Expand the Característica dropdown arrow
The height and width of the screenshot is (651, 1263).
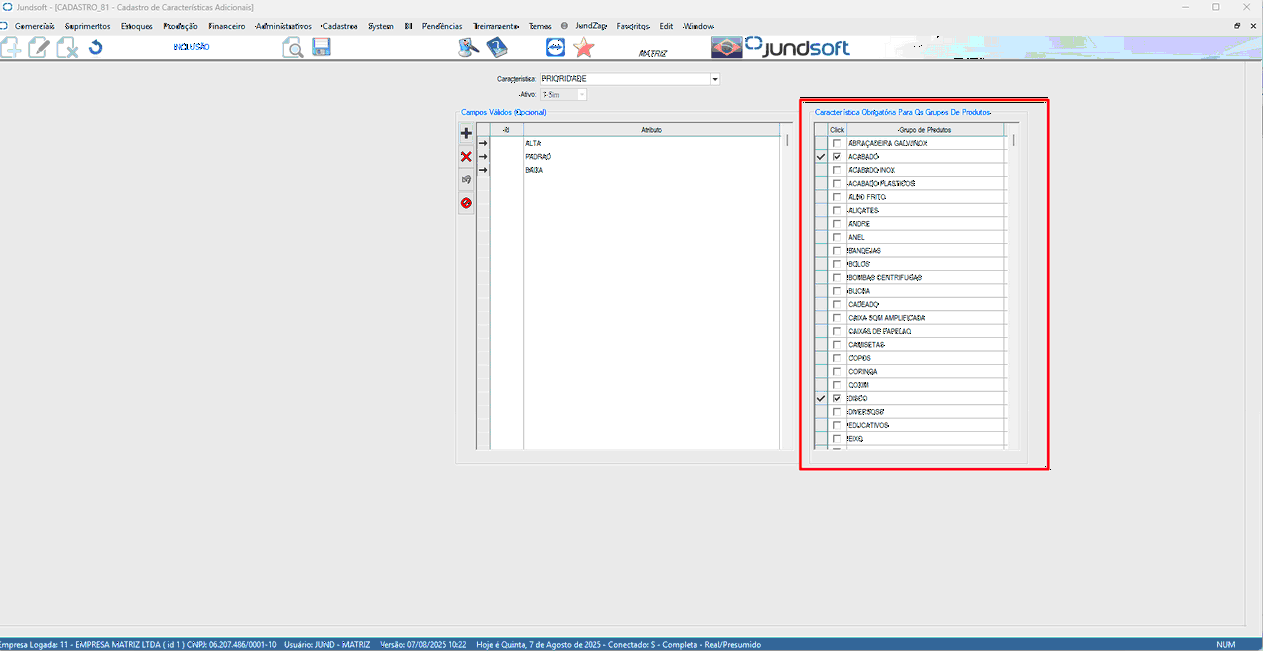715,79
